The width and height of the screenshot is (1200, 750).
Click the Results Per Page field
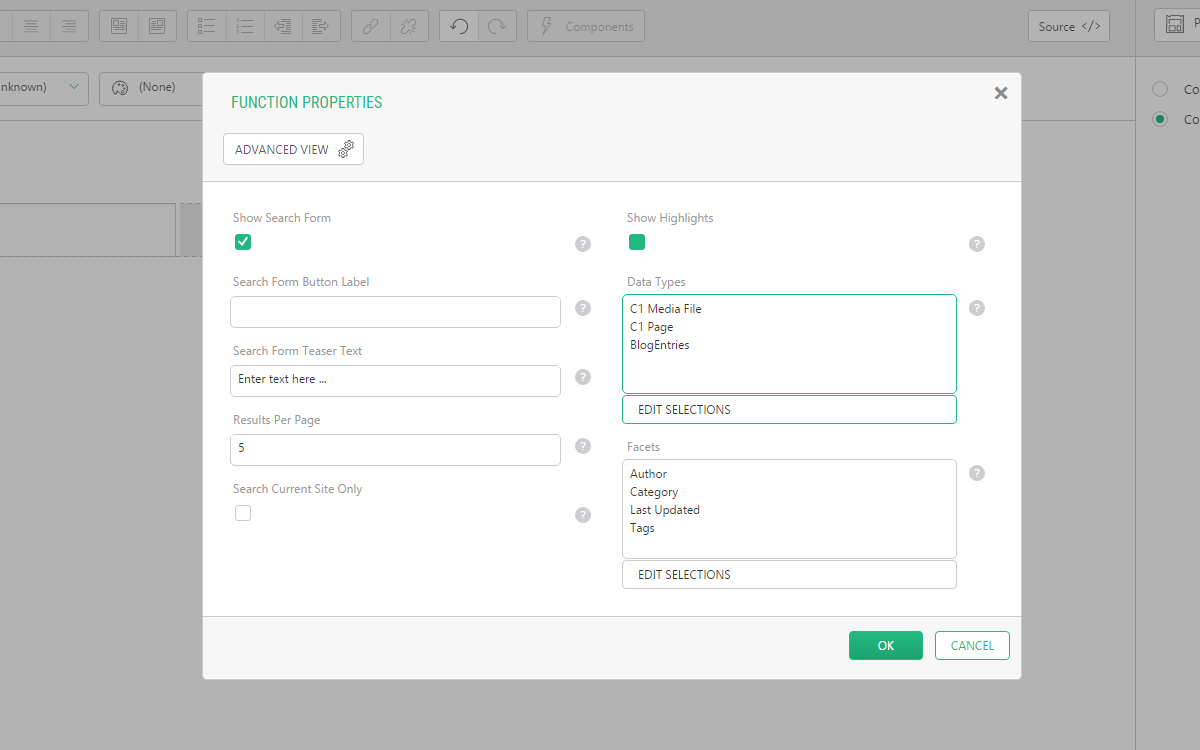click(x=395, y=450)
